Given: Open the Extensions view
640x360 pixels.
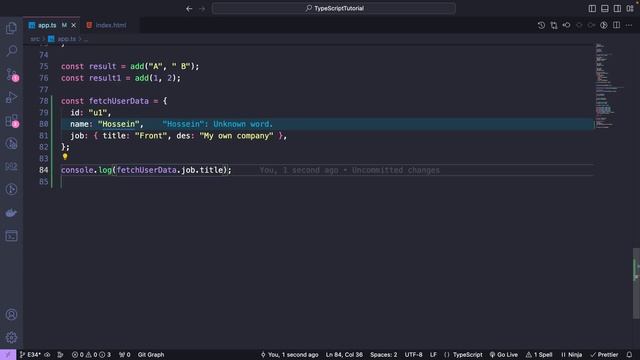Looking at the screenshot, I should click(11, 120).
